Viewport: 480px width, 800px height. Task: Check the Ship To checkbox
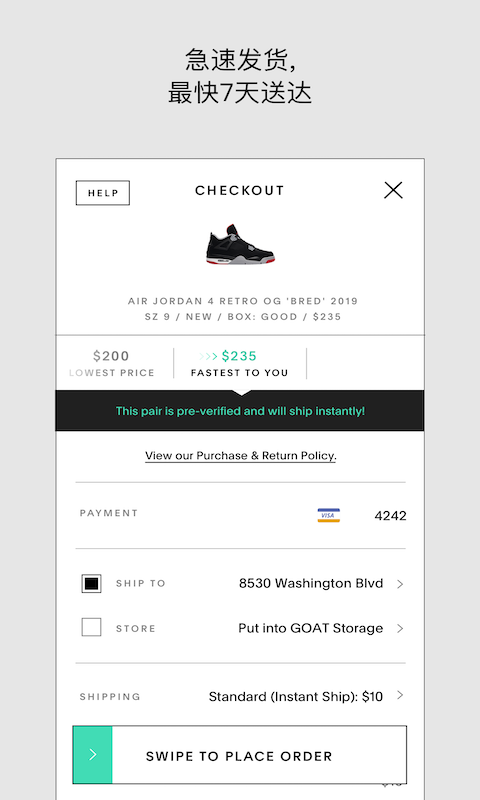click(x=91, y=583)
